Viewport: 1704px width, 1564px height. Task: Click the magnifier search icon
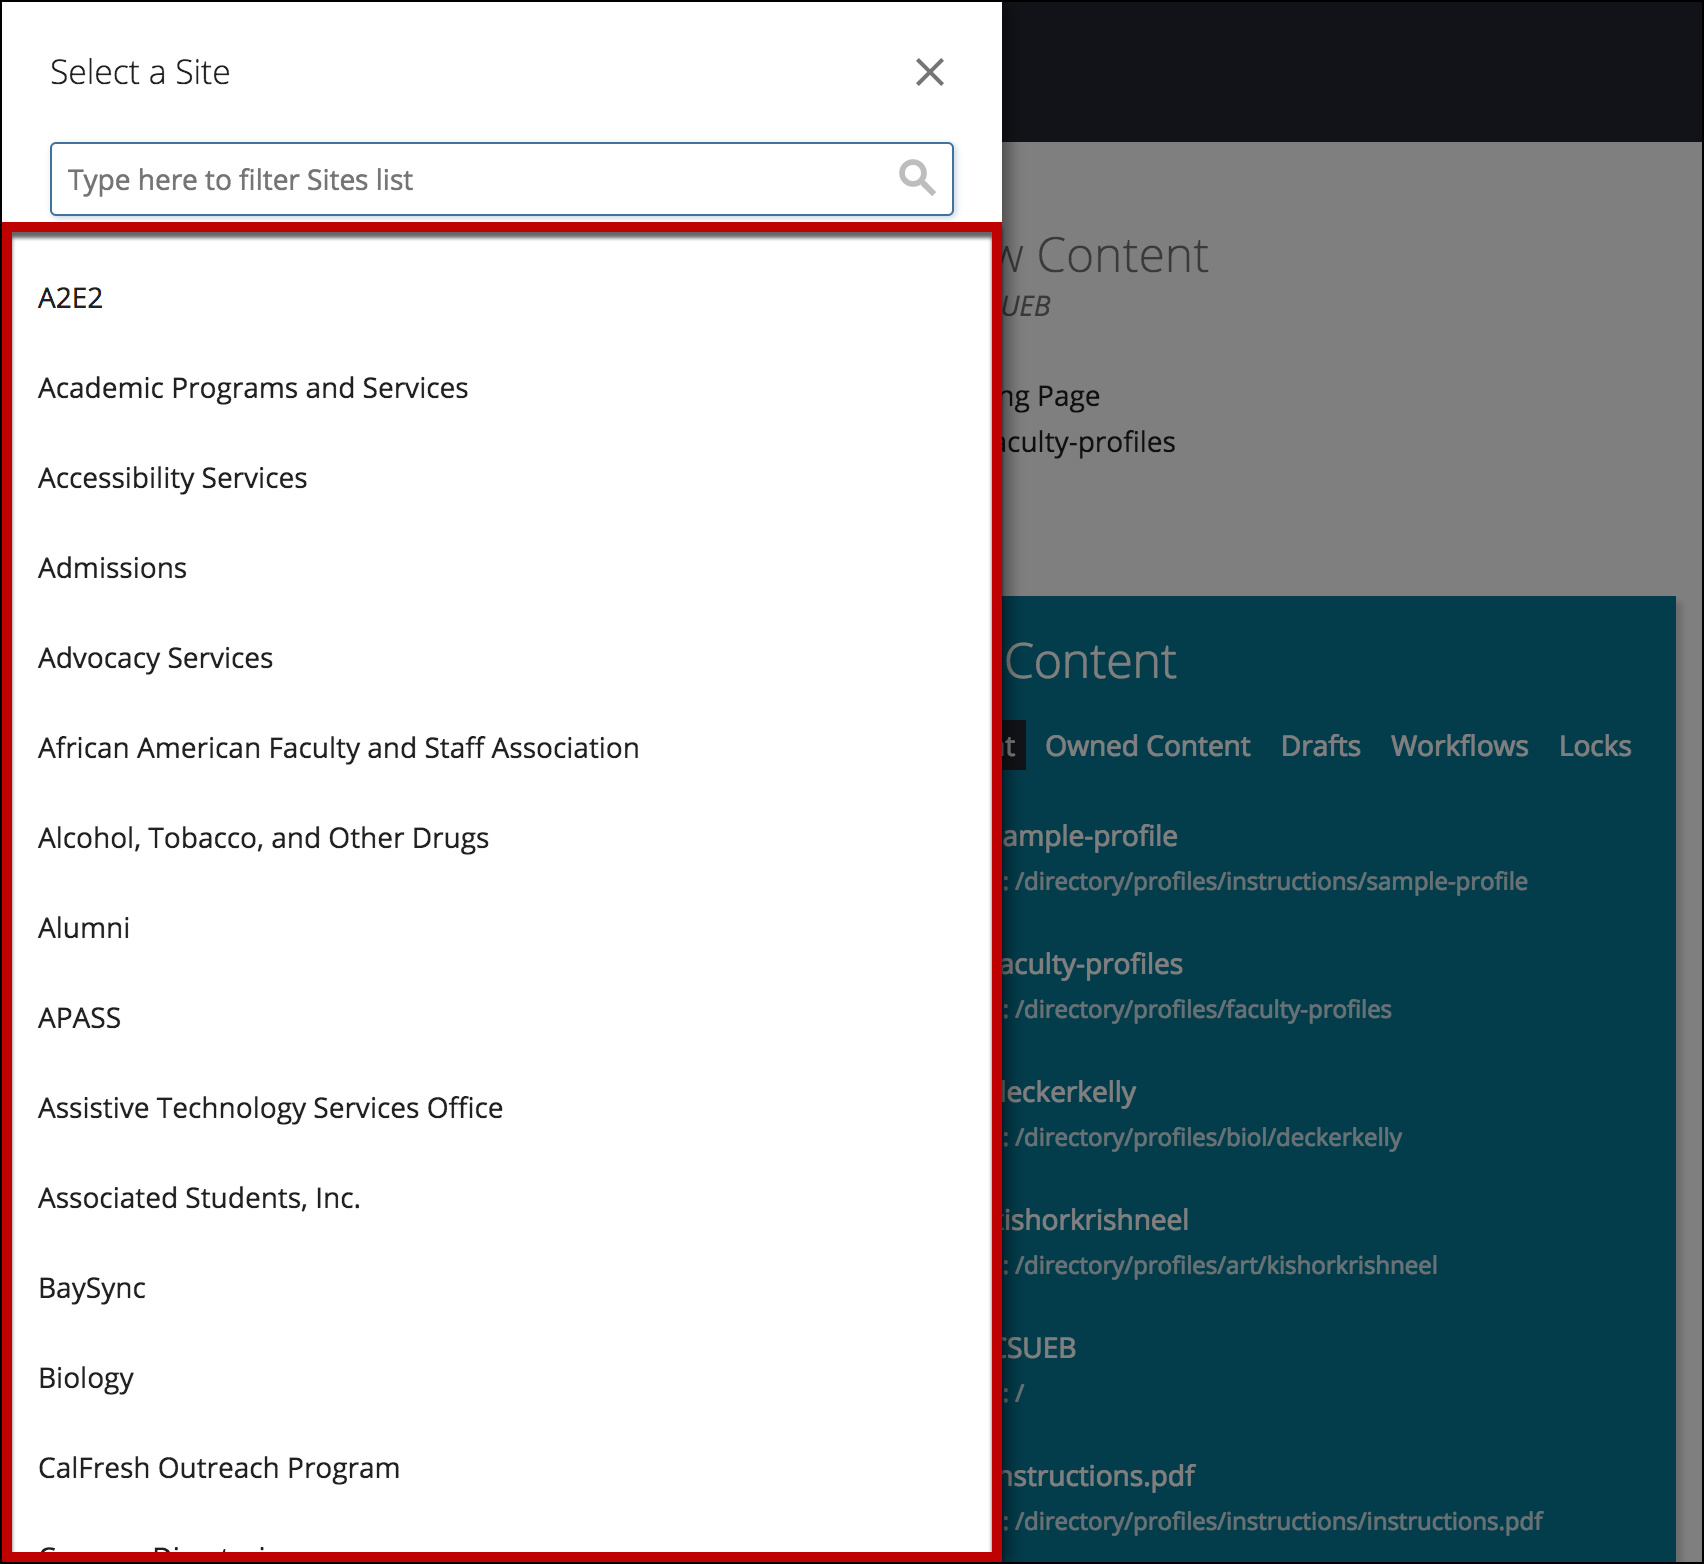point(917,178)
